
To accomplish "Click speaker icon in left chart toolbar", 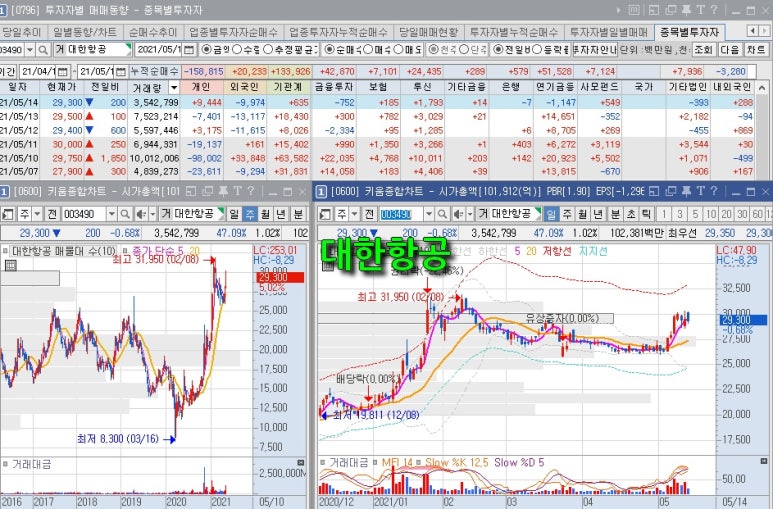I will point(141,214).
